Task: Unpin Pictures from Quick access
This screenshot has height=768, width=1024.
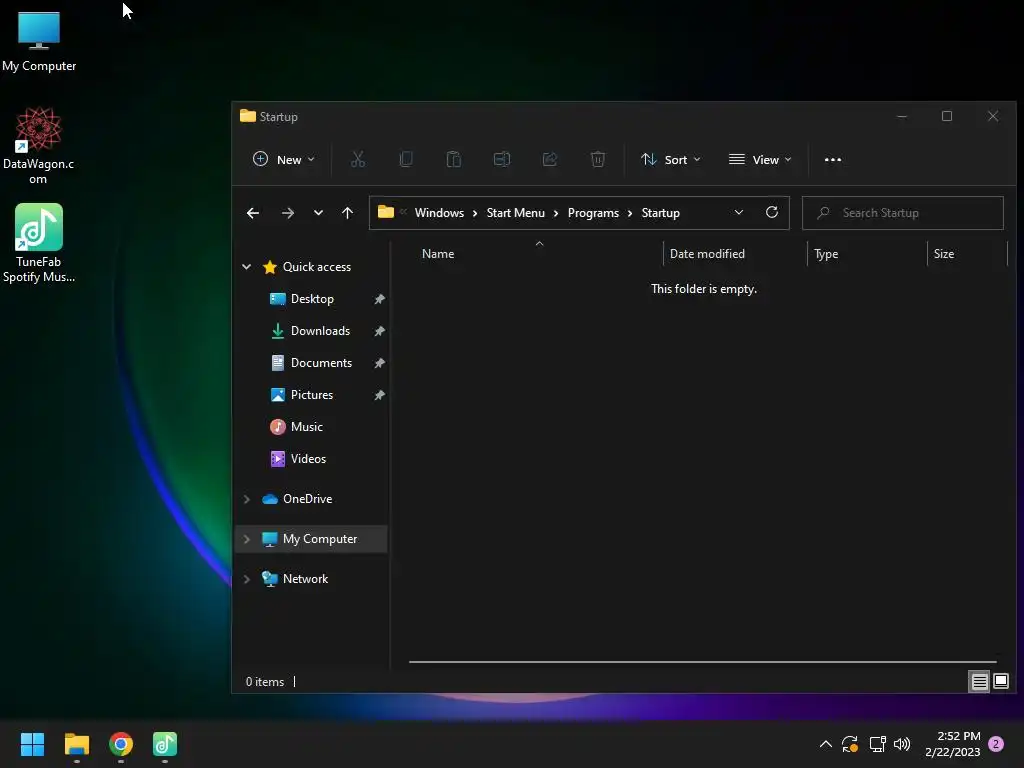Action: tap(379, 395)
